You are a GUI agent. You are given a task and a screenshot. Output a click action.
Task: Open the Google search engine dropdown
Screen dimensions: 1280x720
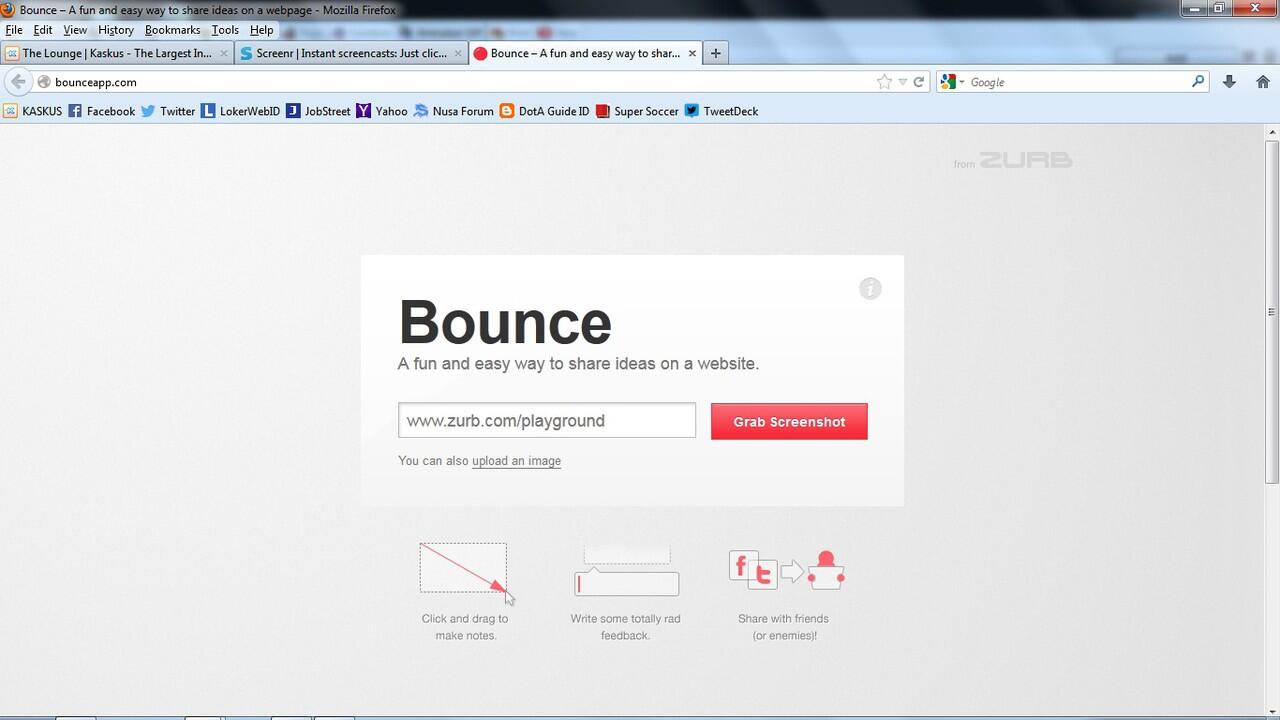coord(953,82)
